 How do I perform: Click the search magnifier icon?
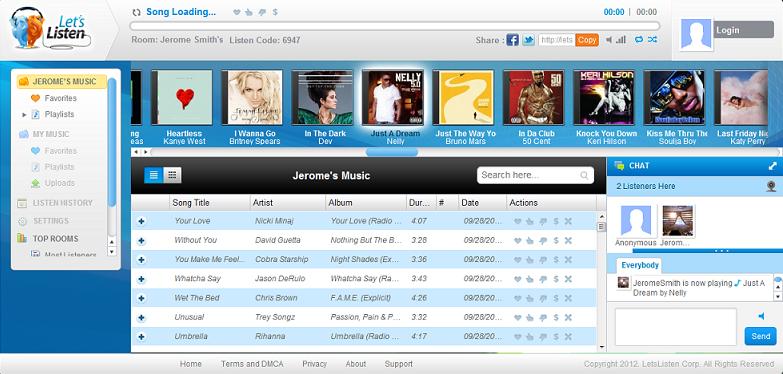[x=584, y=175]
